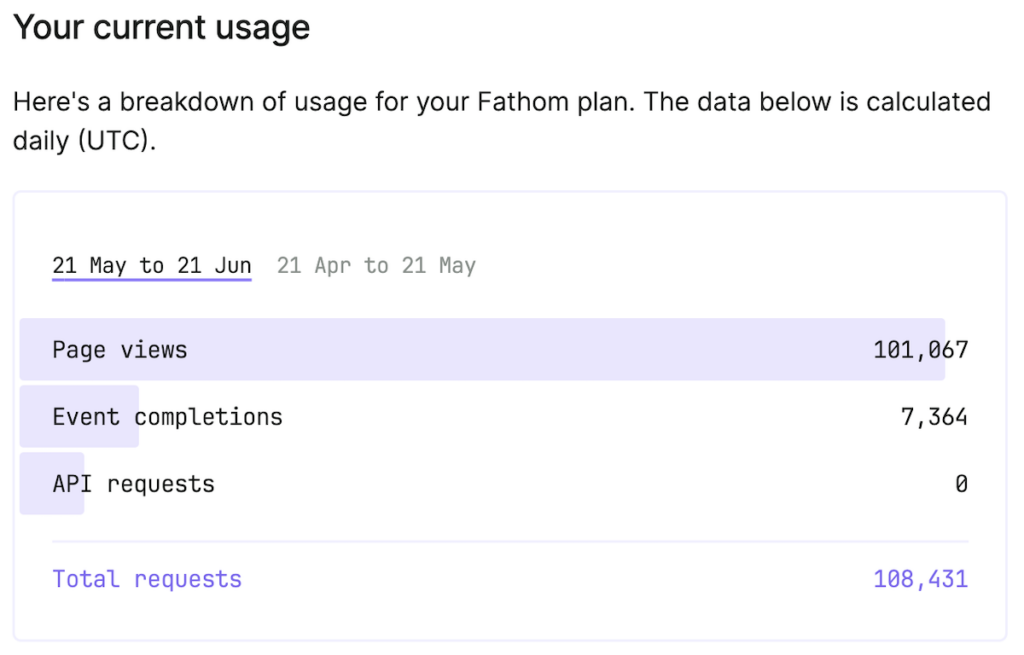Select the 21 May to 21 Jun tab

(x=151, y=266)
